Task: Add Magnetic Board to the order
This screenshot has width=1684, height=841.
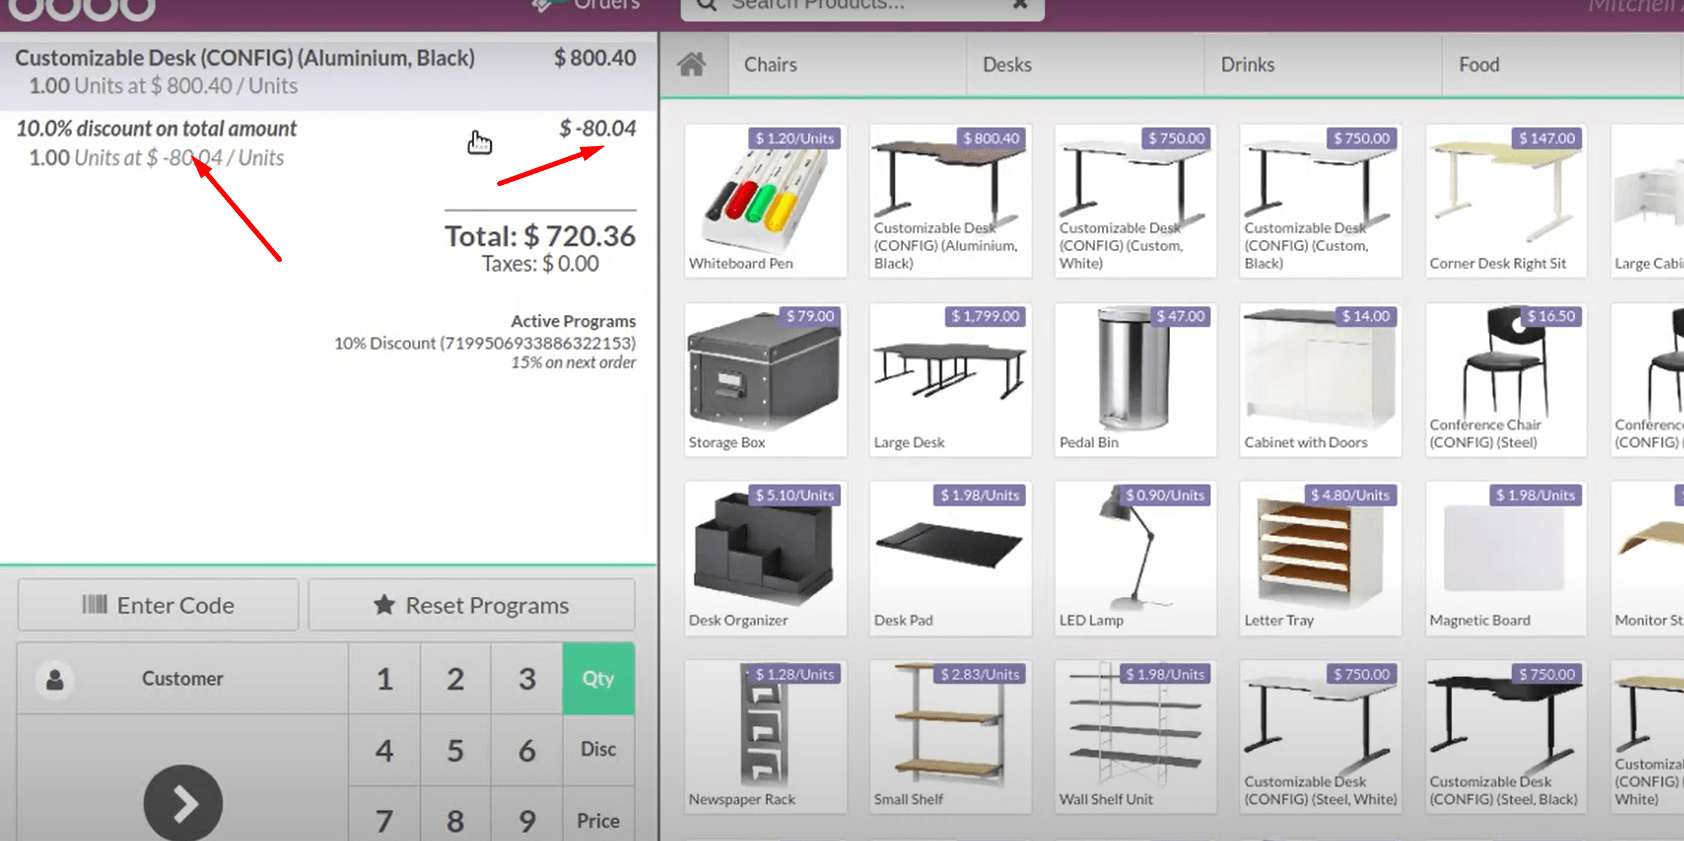Action: (x=1505, y=558)
